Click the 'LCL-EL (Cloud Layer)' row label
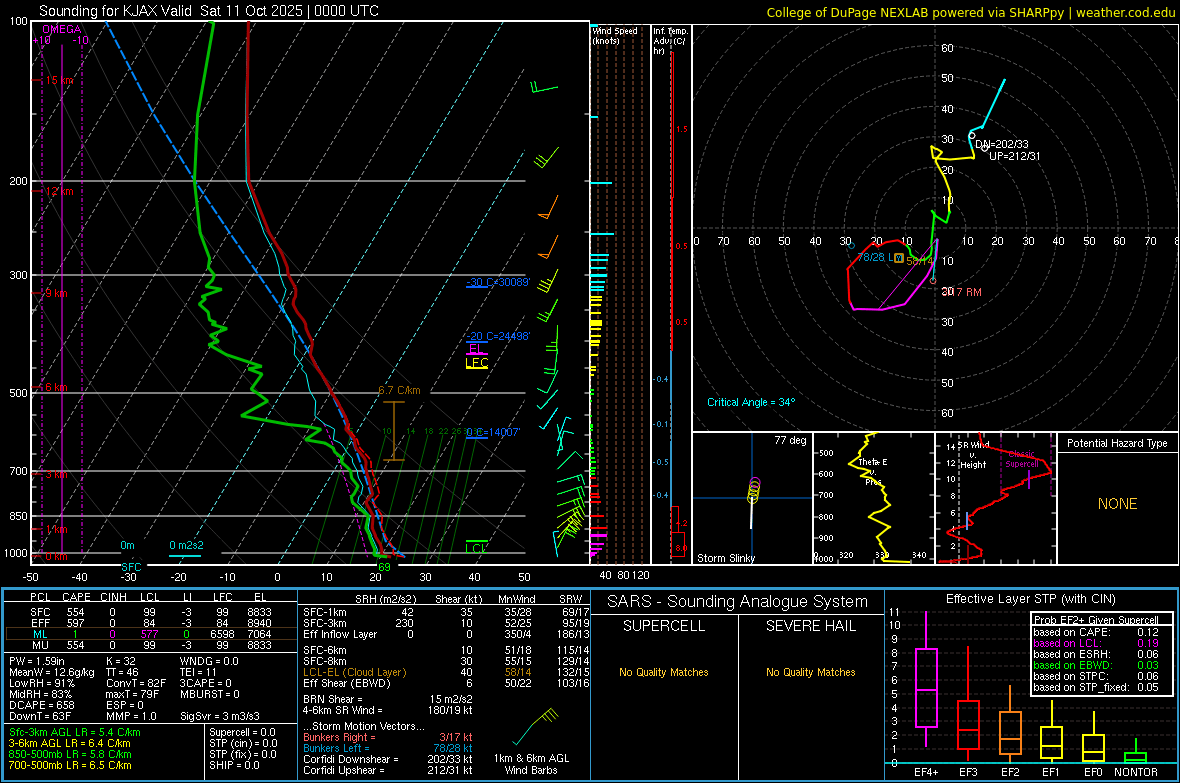Viewport: 1180px width, 783px height. [354, 672]
